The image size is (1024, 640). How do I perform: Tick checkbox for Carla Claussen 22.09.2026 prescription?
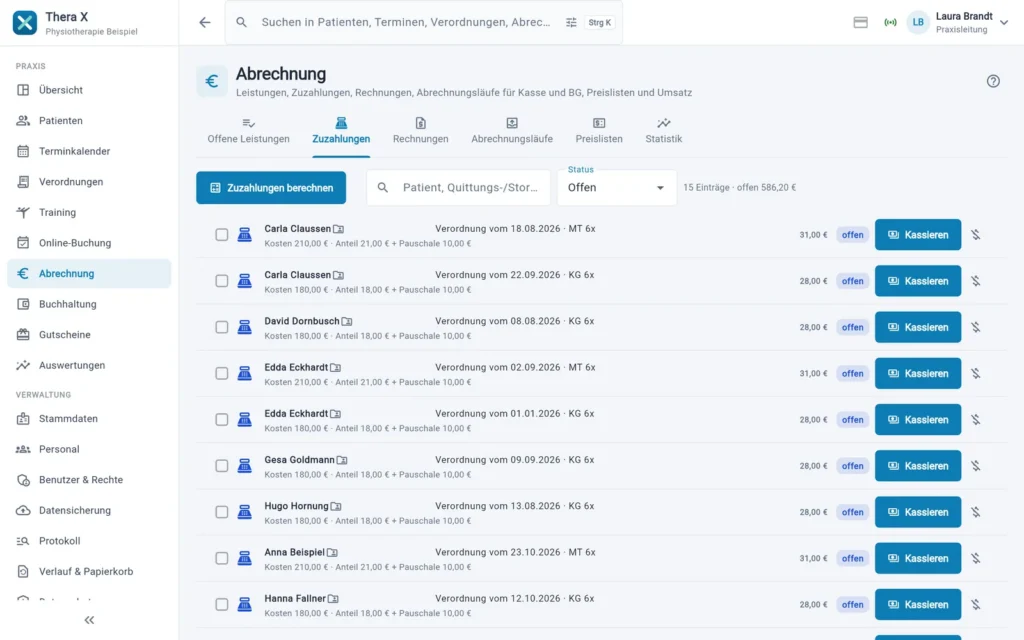coord(222,281)
